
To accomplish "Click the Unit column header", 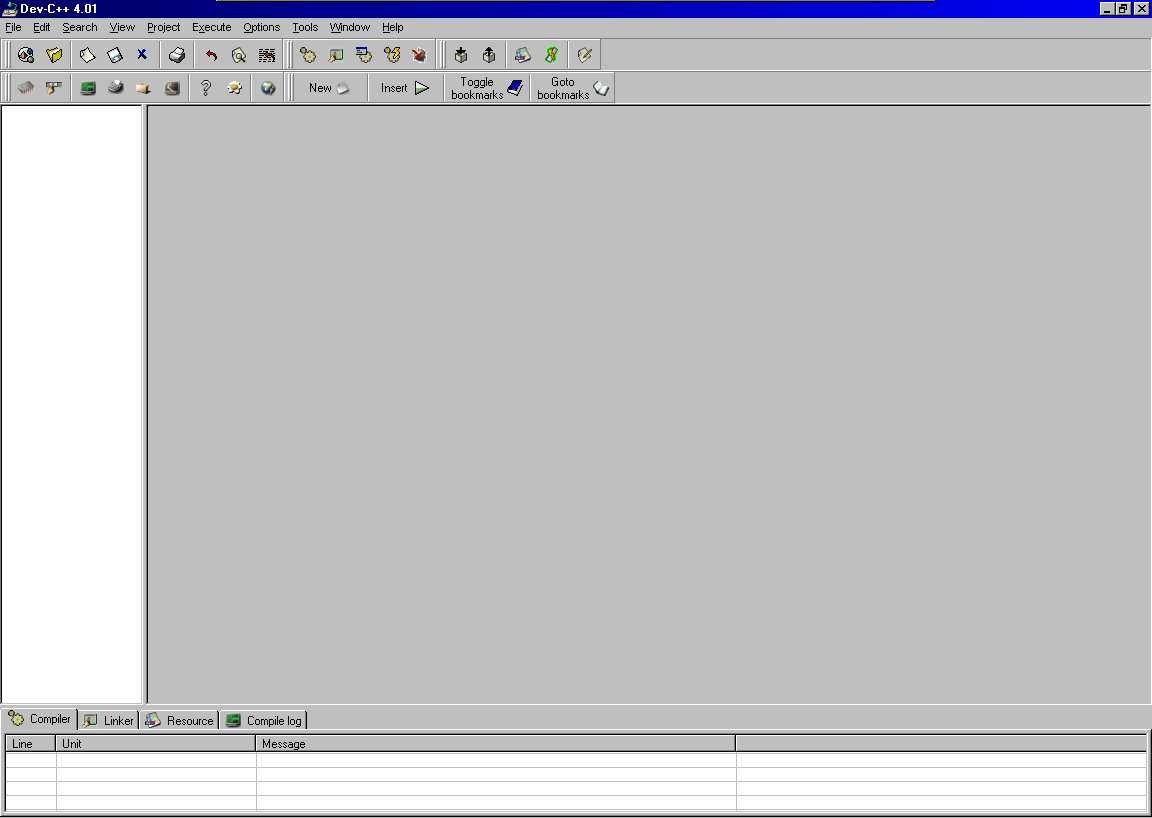I will [x=156, y=744].
